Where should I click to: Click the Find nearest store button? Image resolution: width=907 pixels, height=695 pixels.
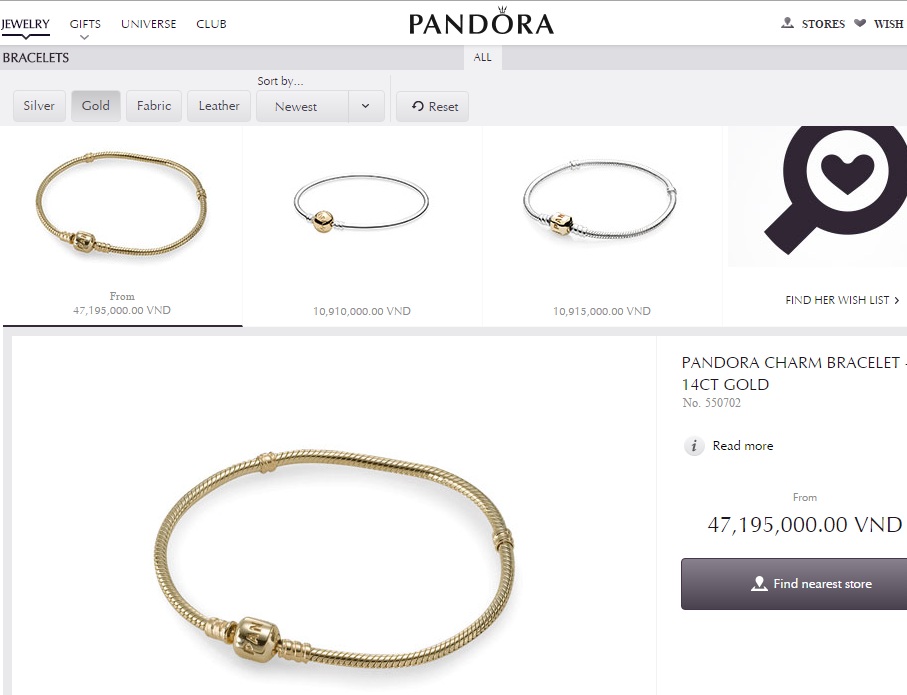click(x=794, y=583)
